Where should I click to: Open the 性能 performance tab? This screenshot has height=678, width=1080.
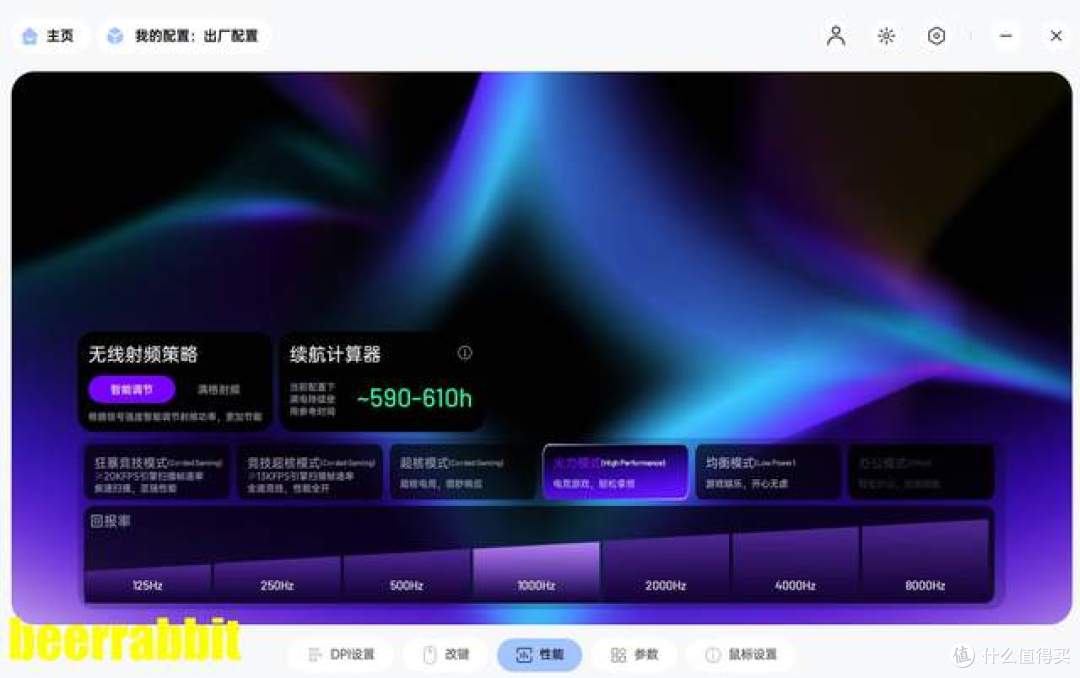[539, 655]
